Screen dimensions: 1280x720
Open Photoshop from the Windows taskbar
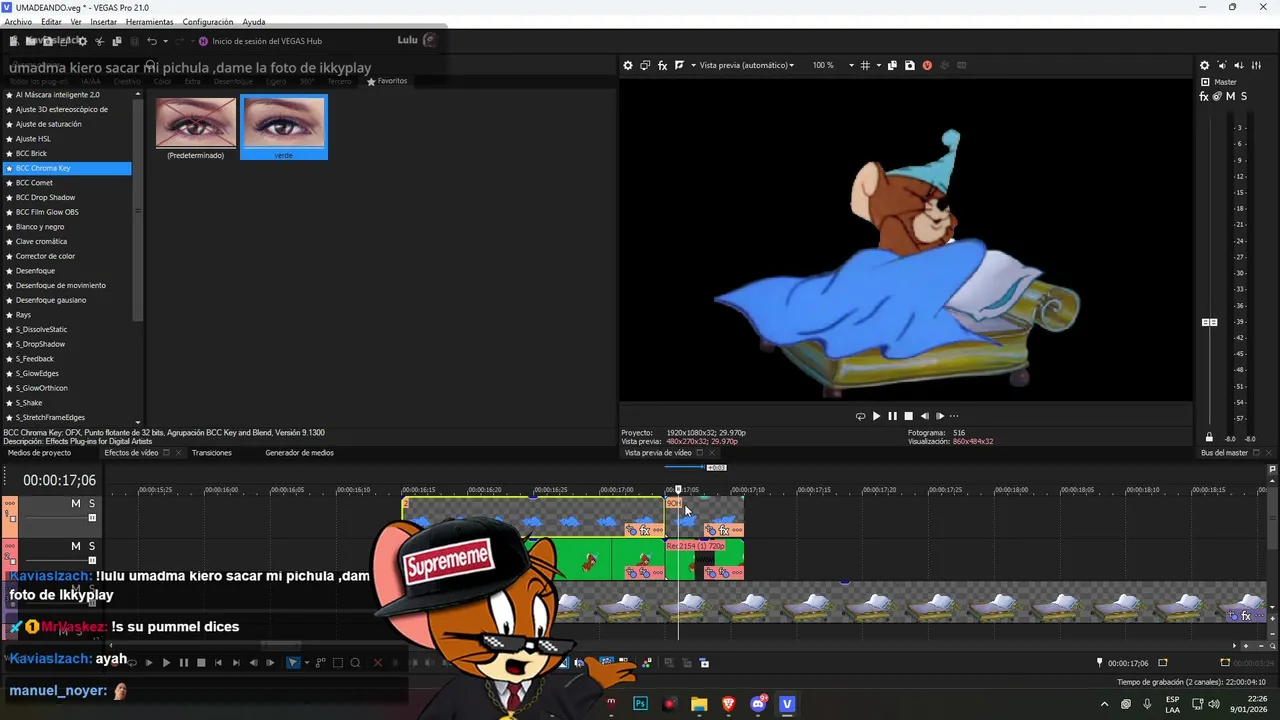point(641,704)
